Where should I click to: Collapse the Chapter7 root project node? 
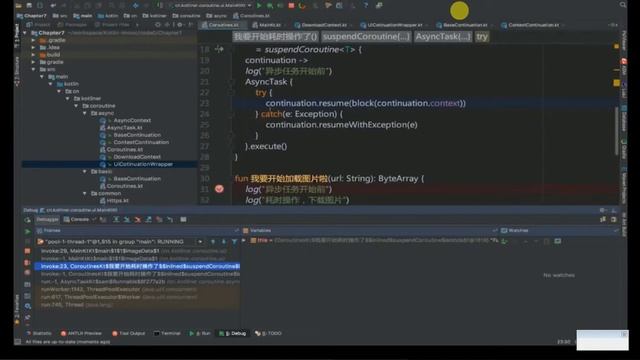click(x=25, y=33)
